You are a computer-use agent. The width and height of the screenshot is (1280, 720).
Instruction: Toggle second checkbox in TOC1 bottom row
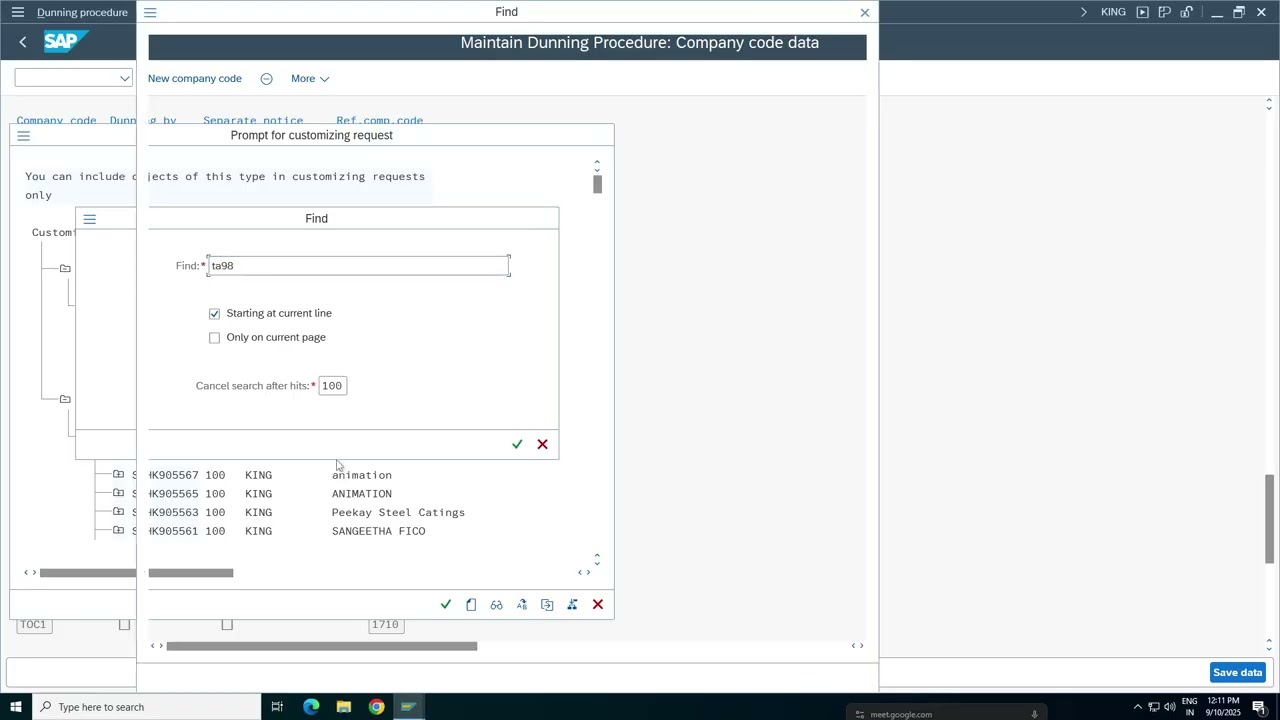[227, 625]
